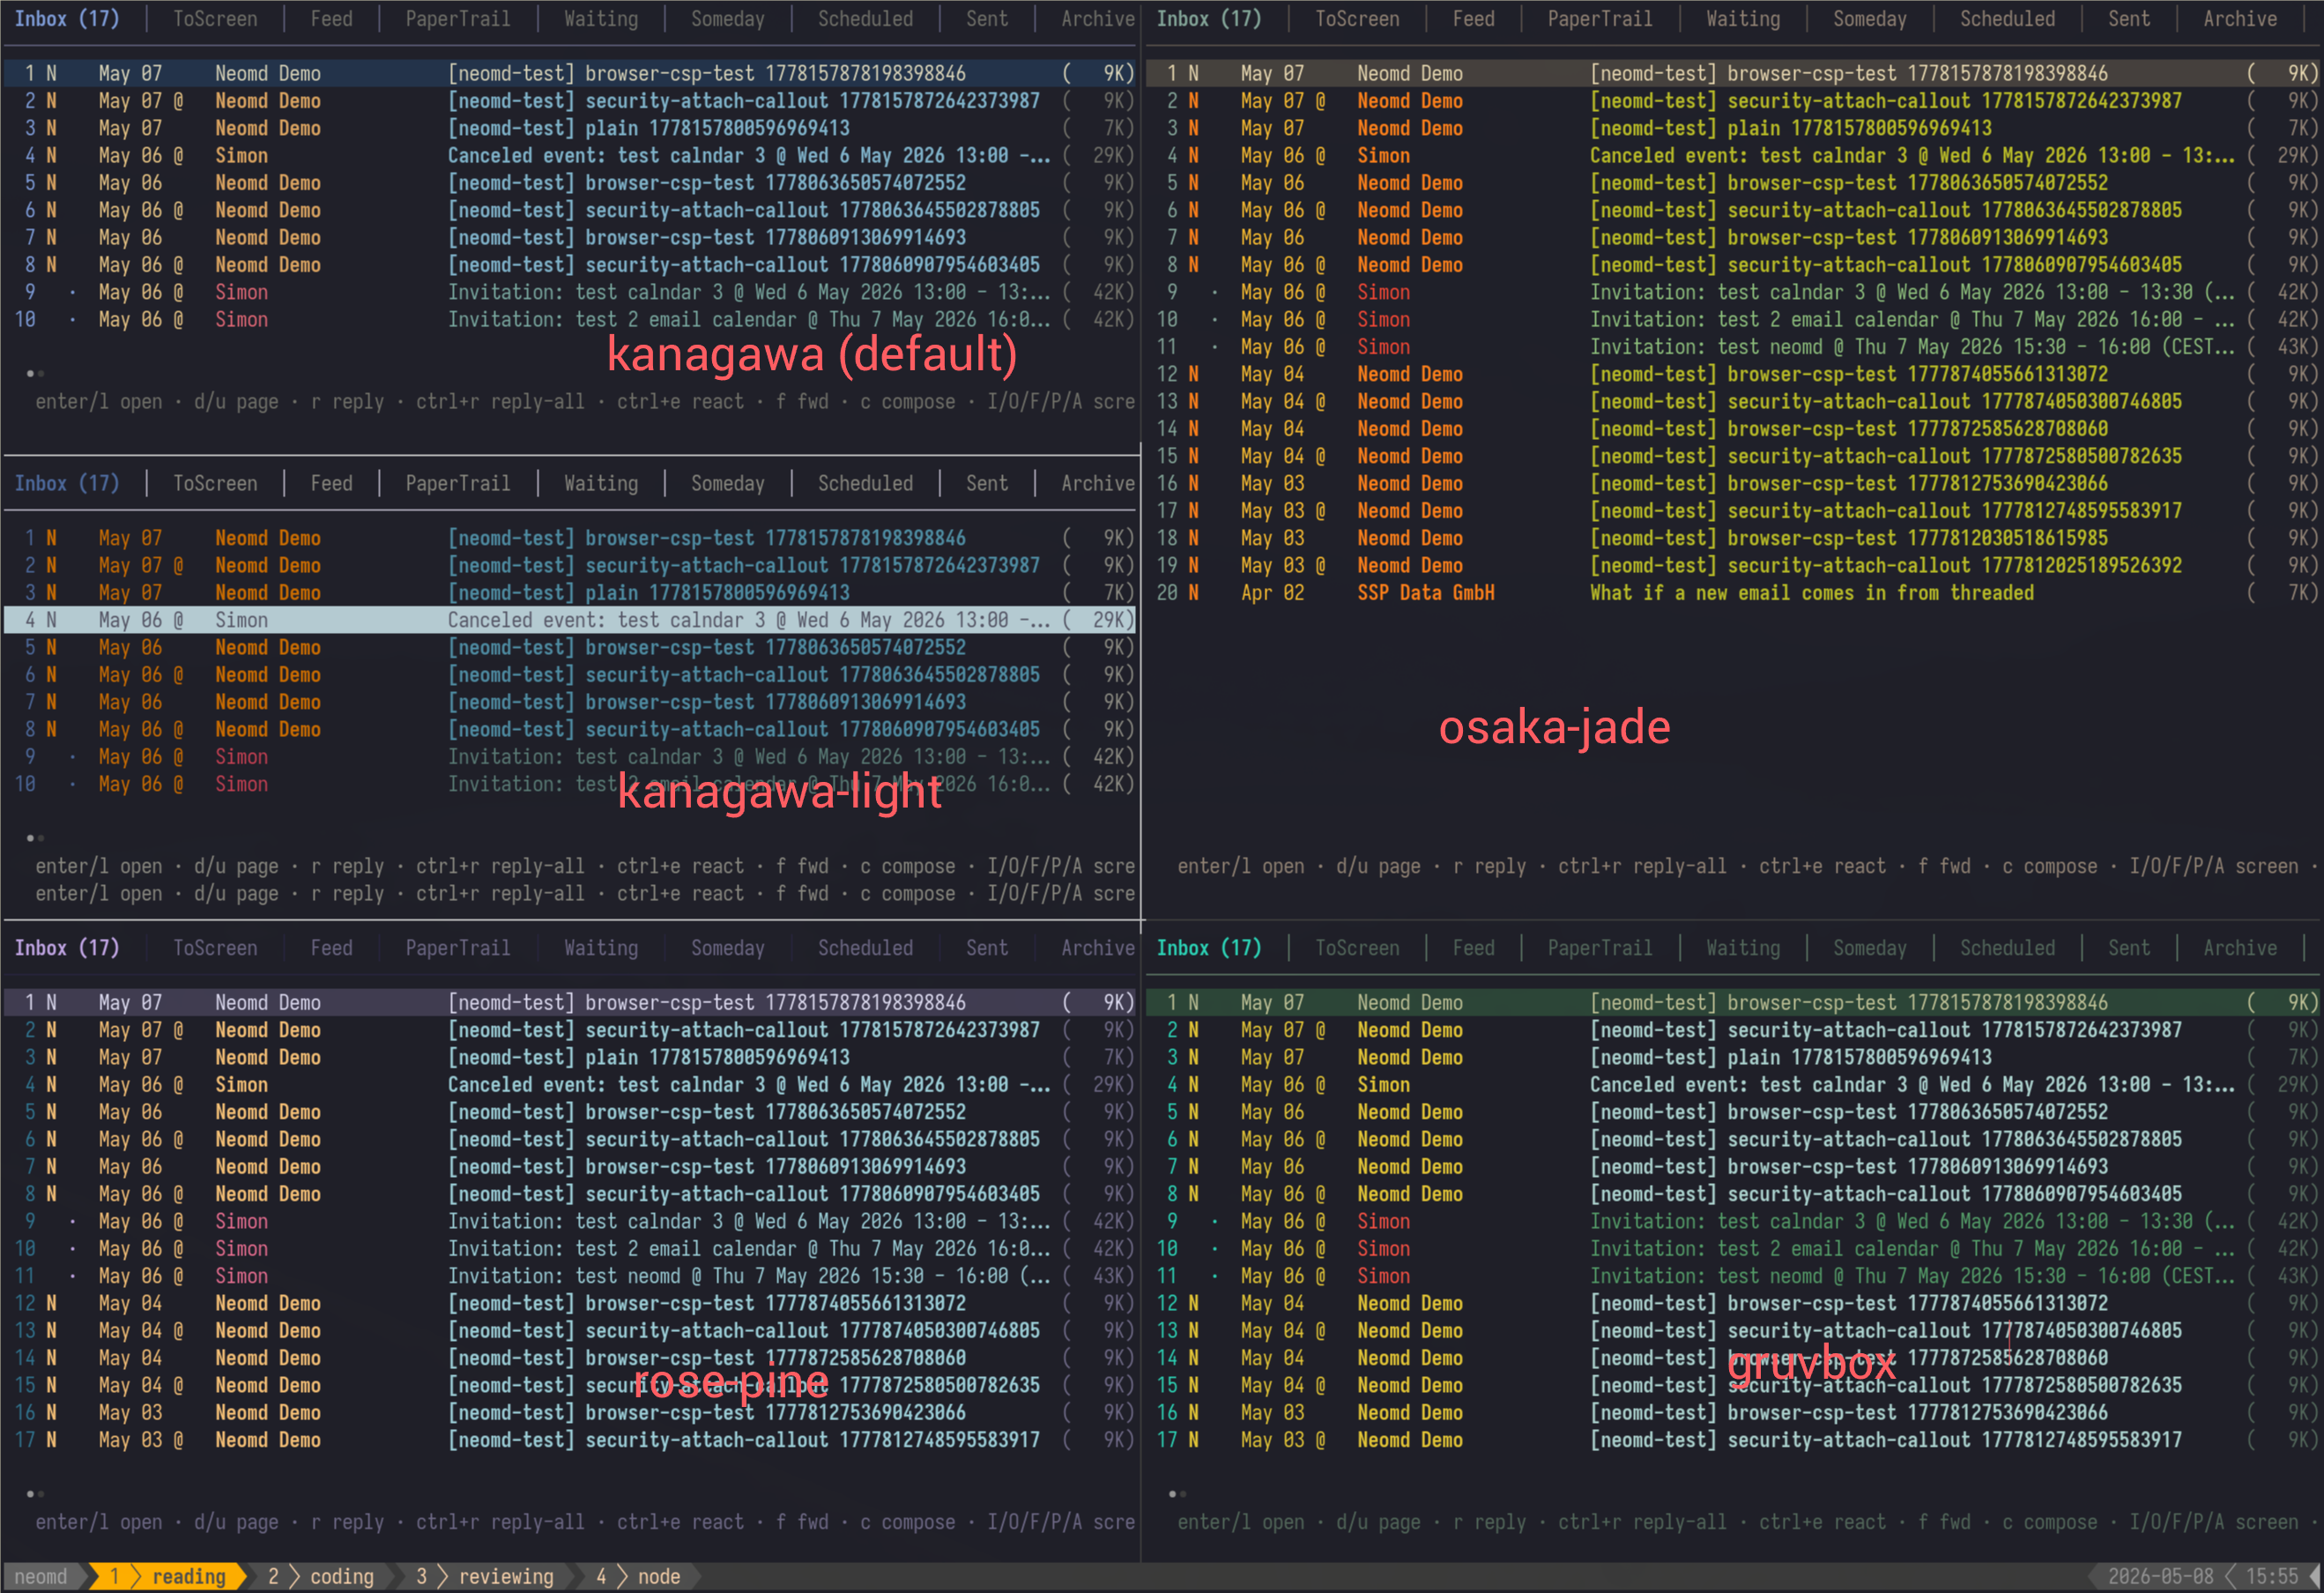Select row 12 May 04 in osaka-jade pane

coord(1733,374)
